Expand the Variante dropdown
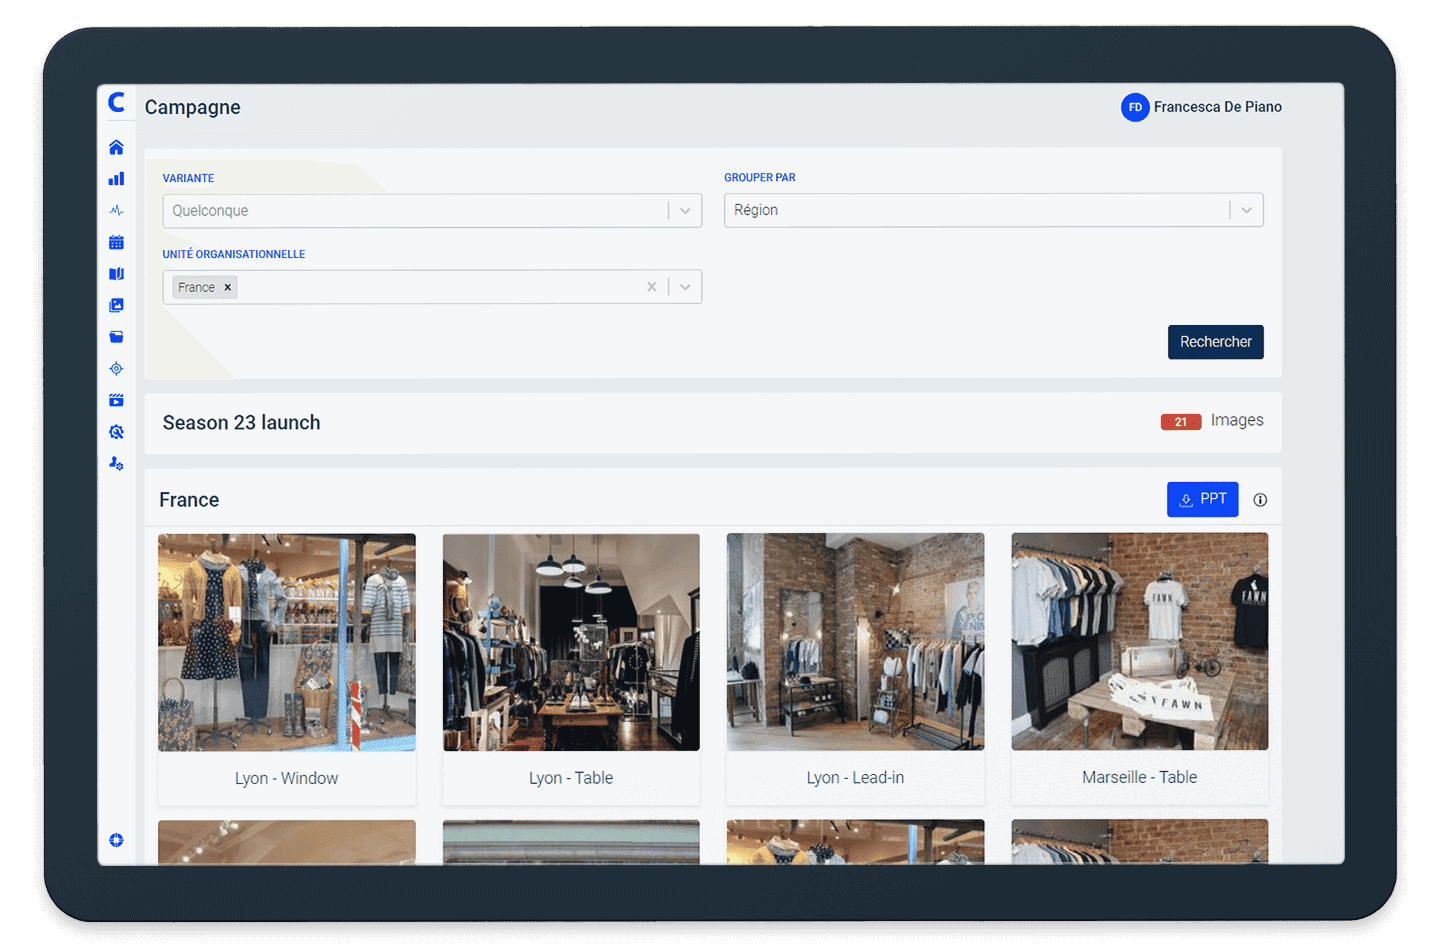 tap(685, 211)
